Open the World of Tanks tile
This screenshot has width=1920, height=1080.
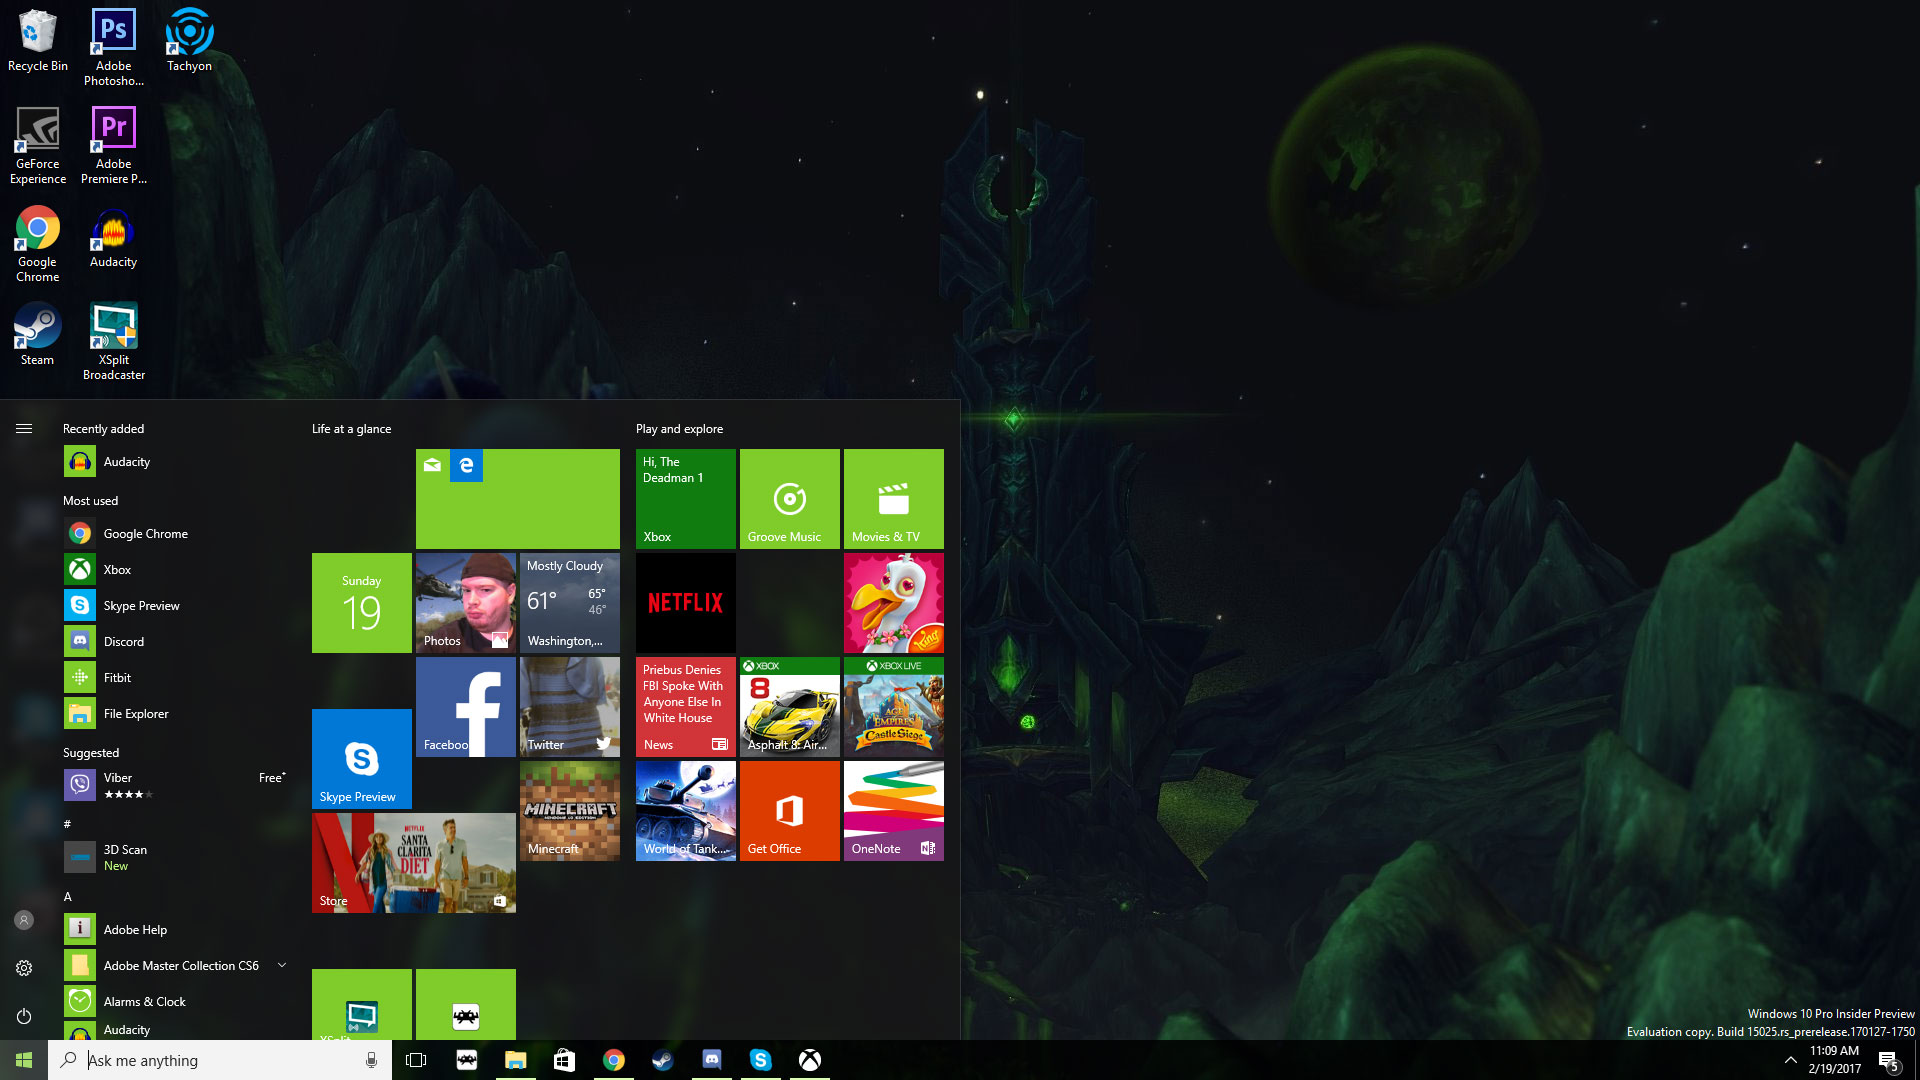pyautogui.click(x=686, y=811)
